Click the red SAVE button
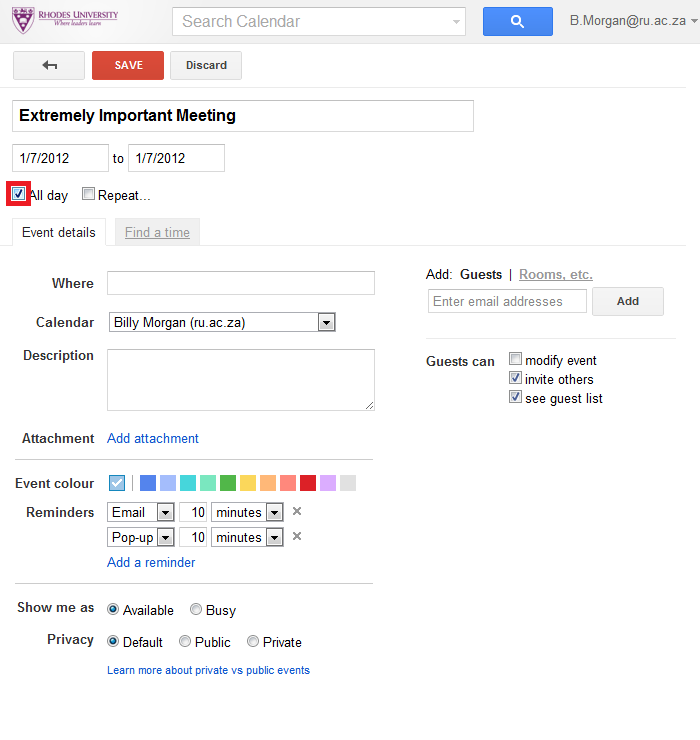Screen dimensions: 700x740 128,65
